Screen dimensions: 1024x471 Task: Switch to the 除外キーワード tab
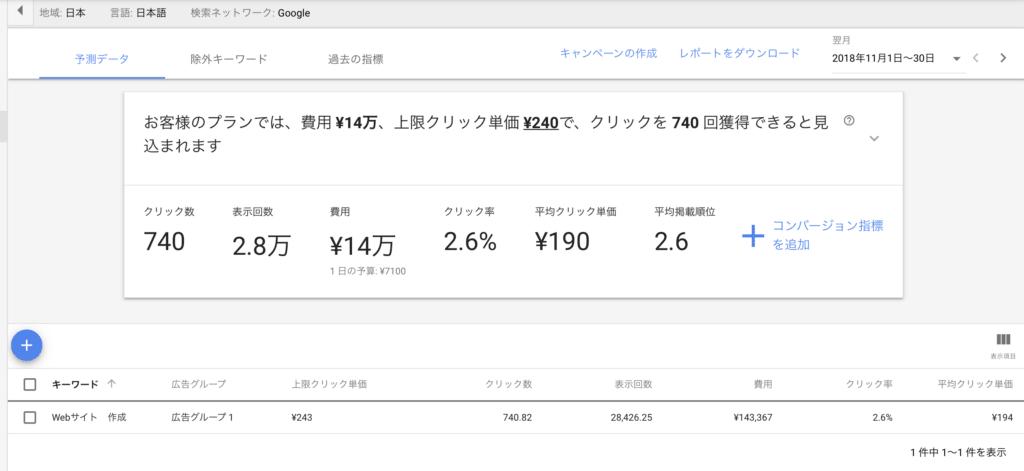click(x=229, y=59)
